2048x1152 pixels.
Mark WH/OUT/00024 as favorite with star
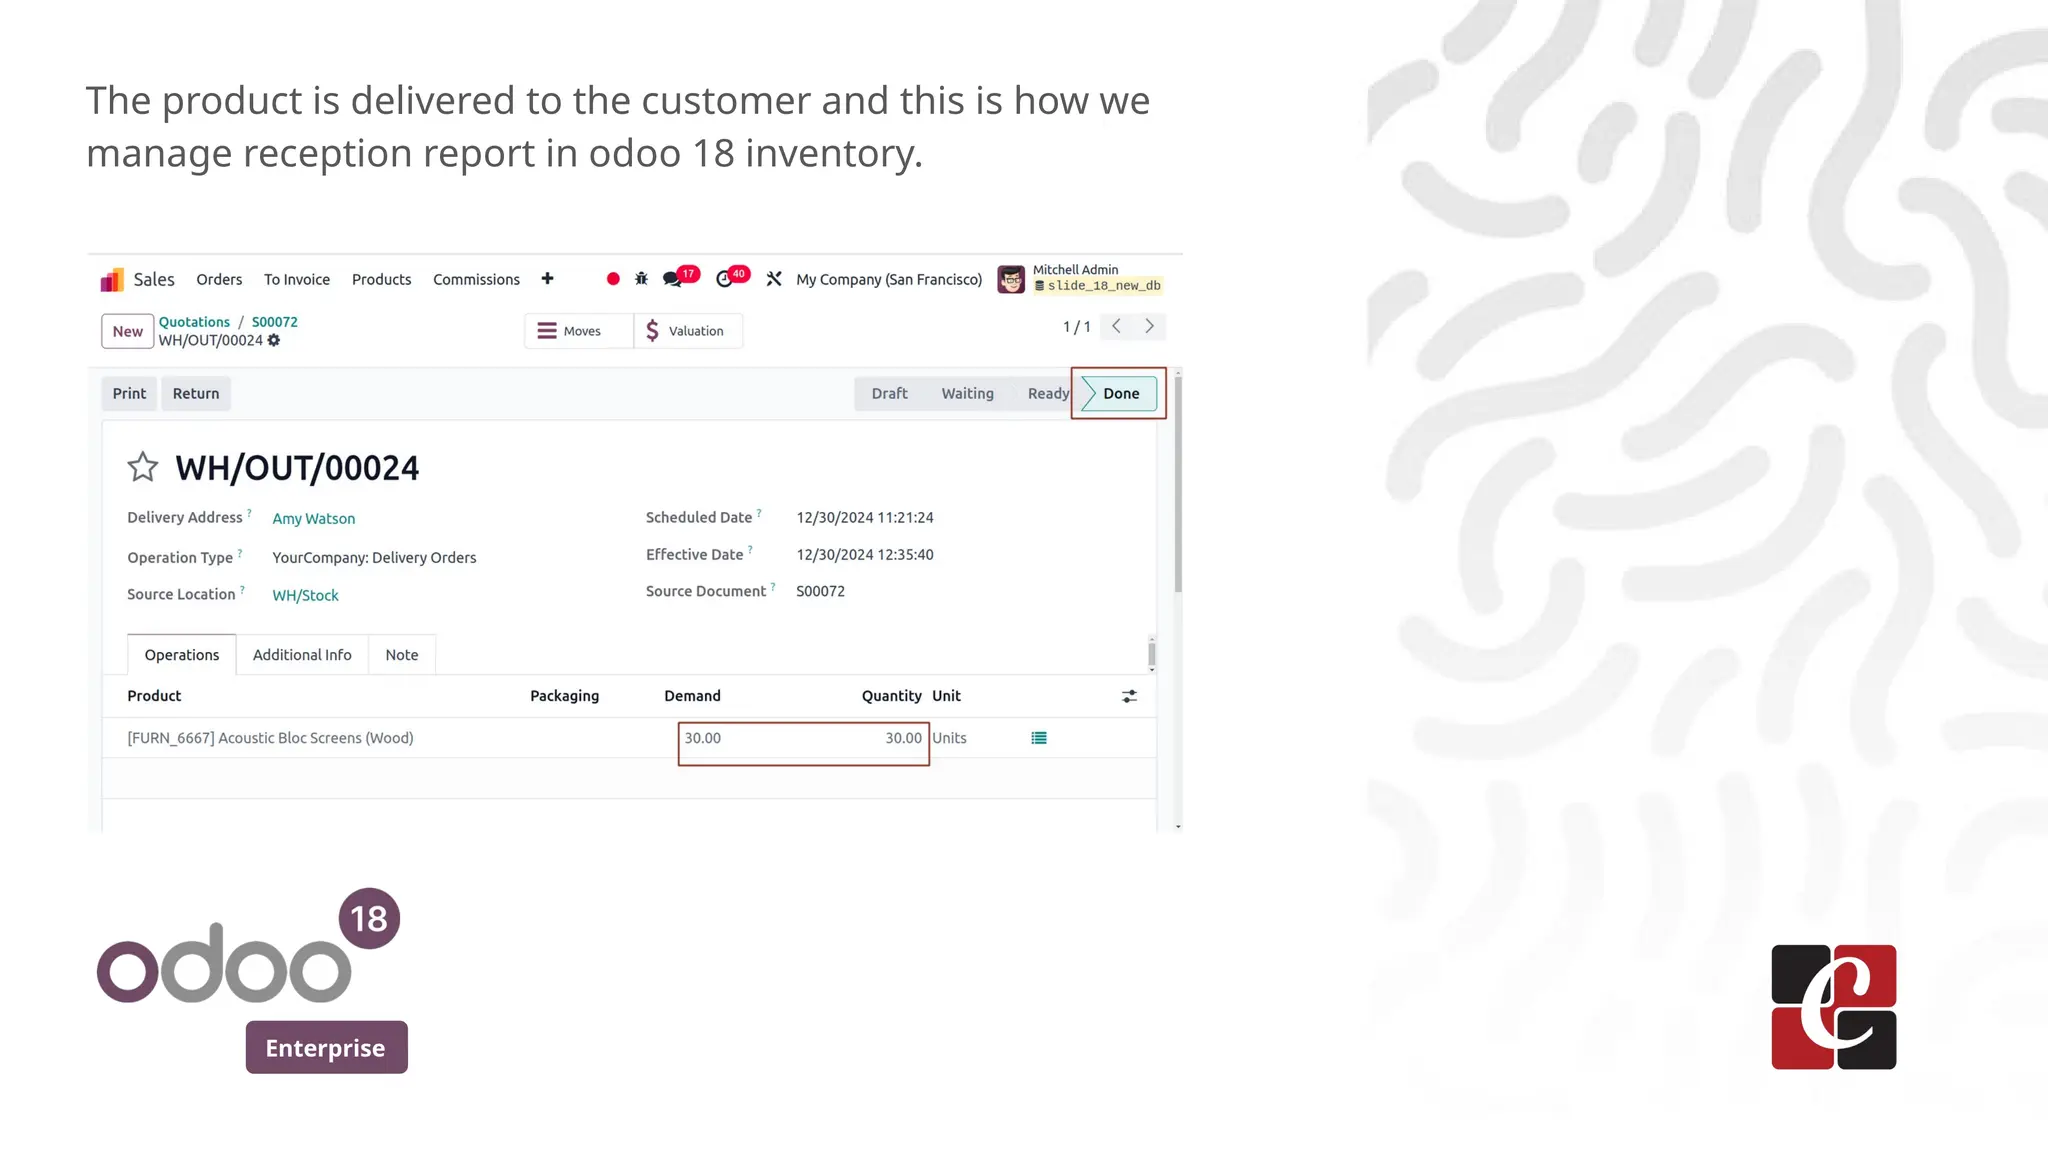pyautogui.click(x=143, y=467)
